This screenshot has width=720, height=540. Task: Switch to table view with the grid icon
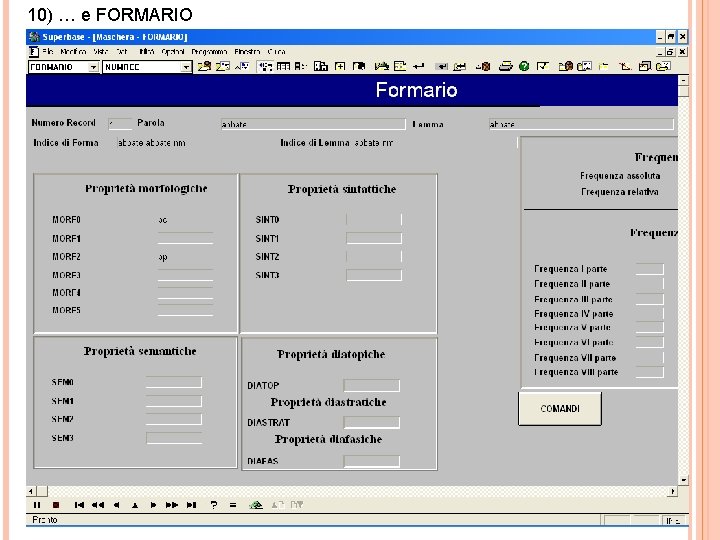(x=283, y=67)
